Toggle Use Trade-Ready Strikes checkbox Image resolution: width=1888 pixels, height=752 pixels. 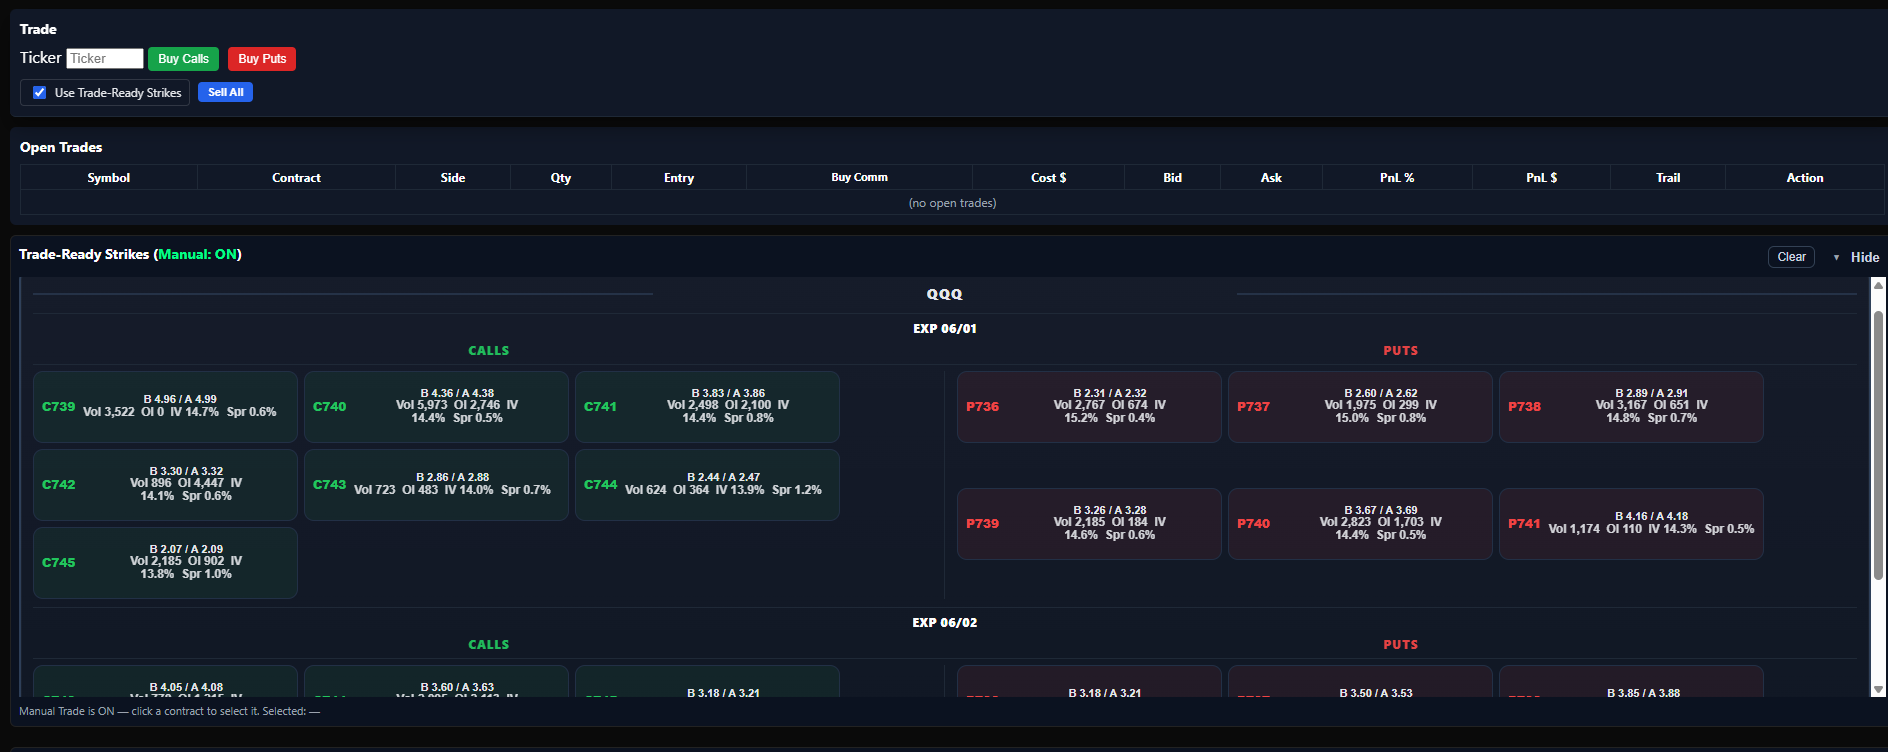40,93
